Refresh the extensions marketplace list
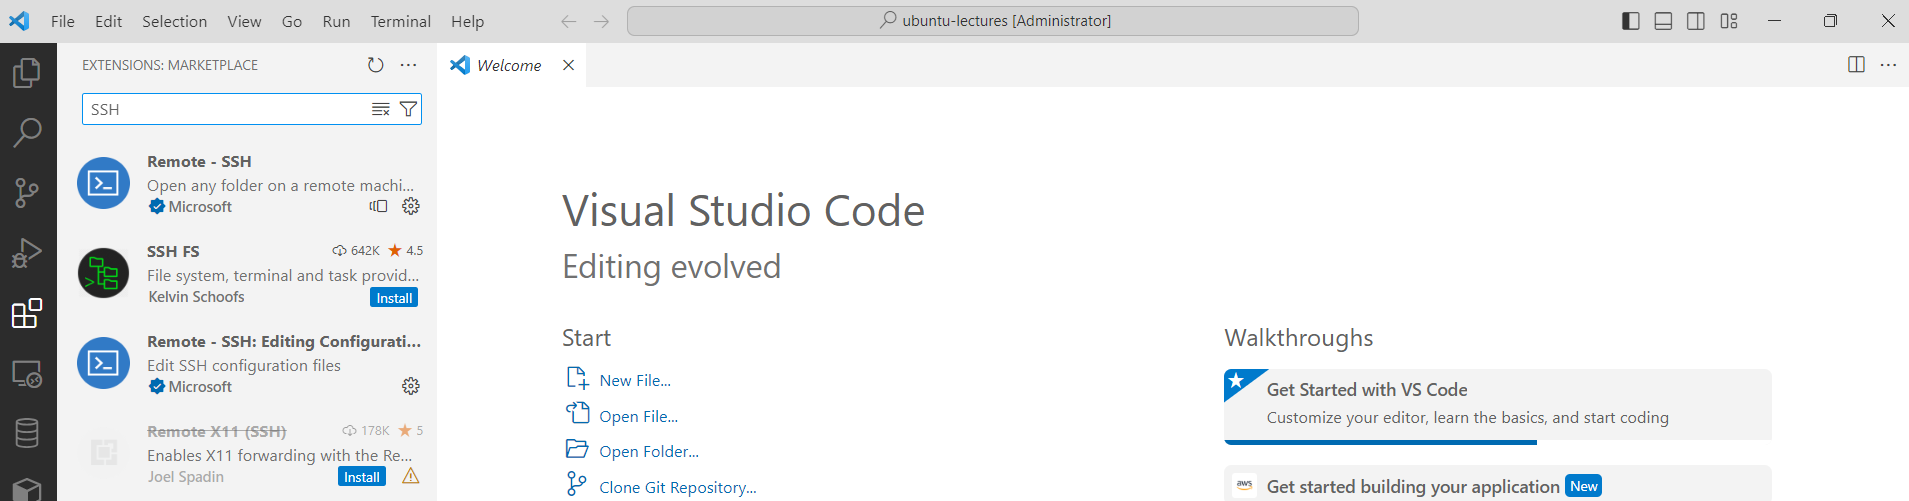 pyautogui.click(x=375, y=65)
